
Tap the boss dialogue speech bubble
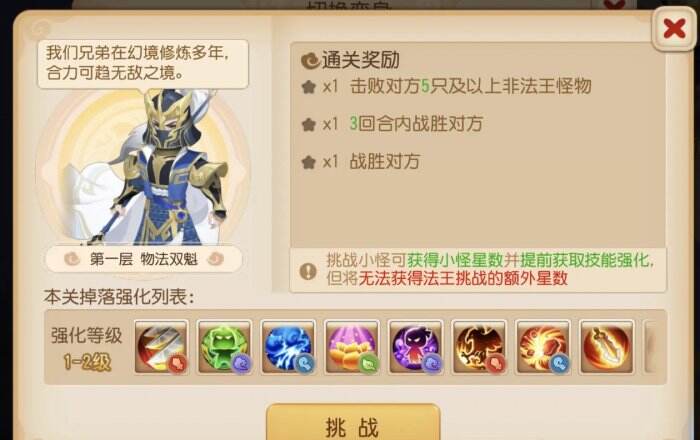click(143, 65)
